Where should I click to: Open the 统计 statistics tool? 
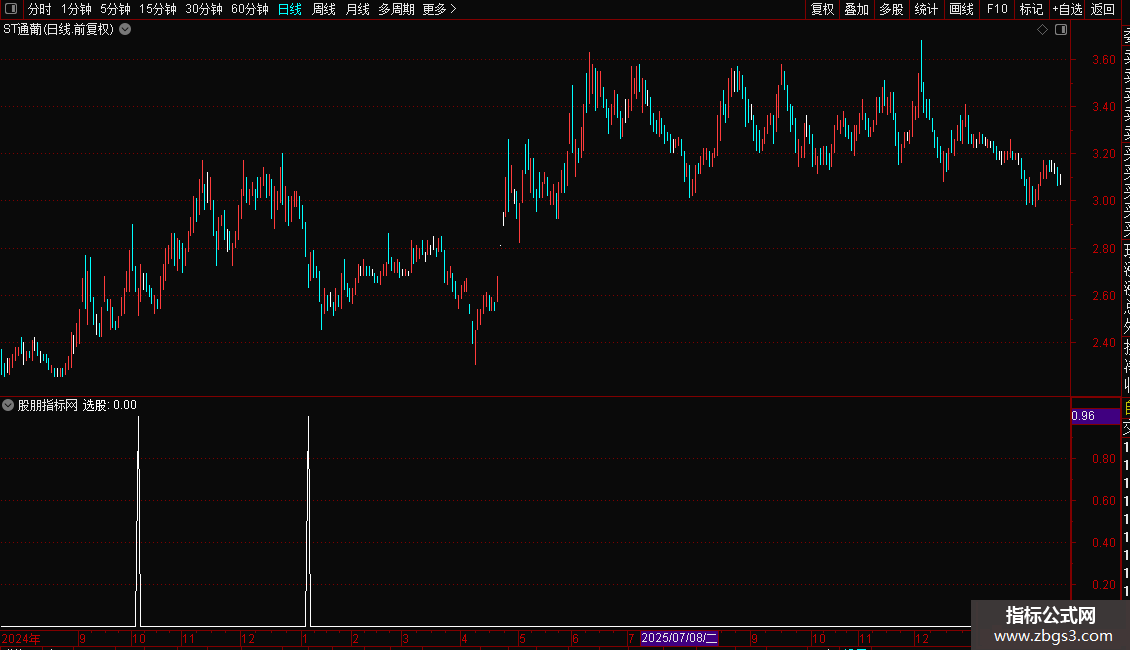(x=926, y=9)
